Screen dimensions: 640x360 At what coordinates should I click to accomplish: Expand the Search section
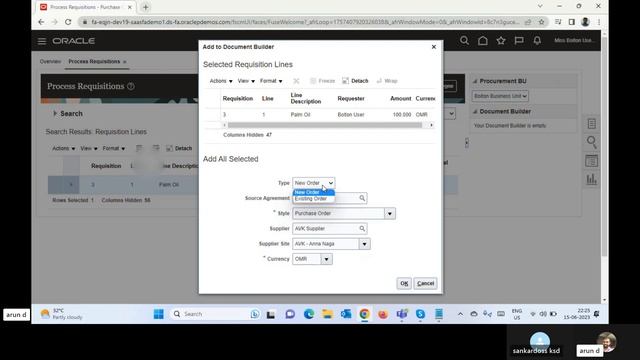point(55,113)
